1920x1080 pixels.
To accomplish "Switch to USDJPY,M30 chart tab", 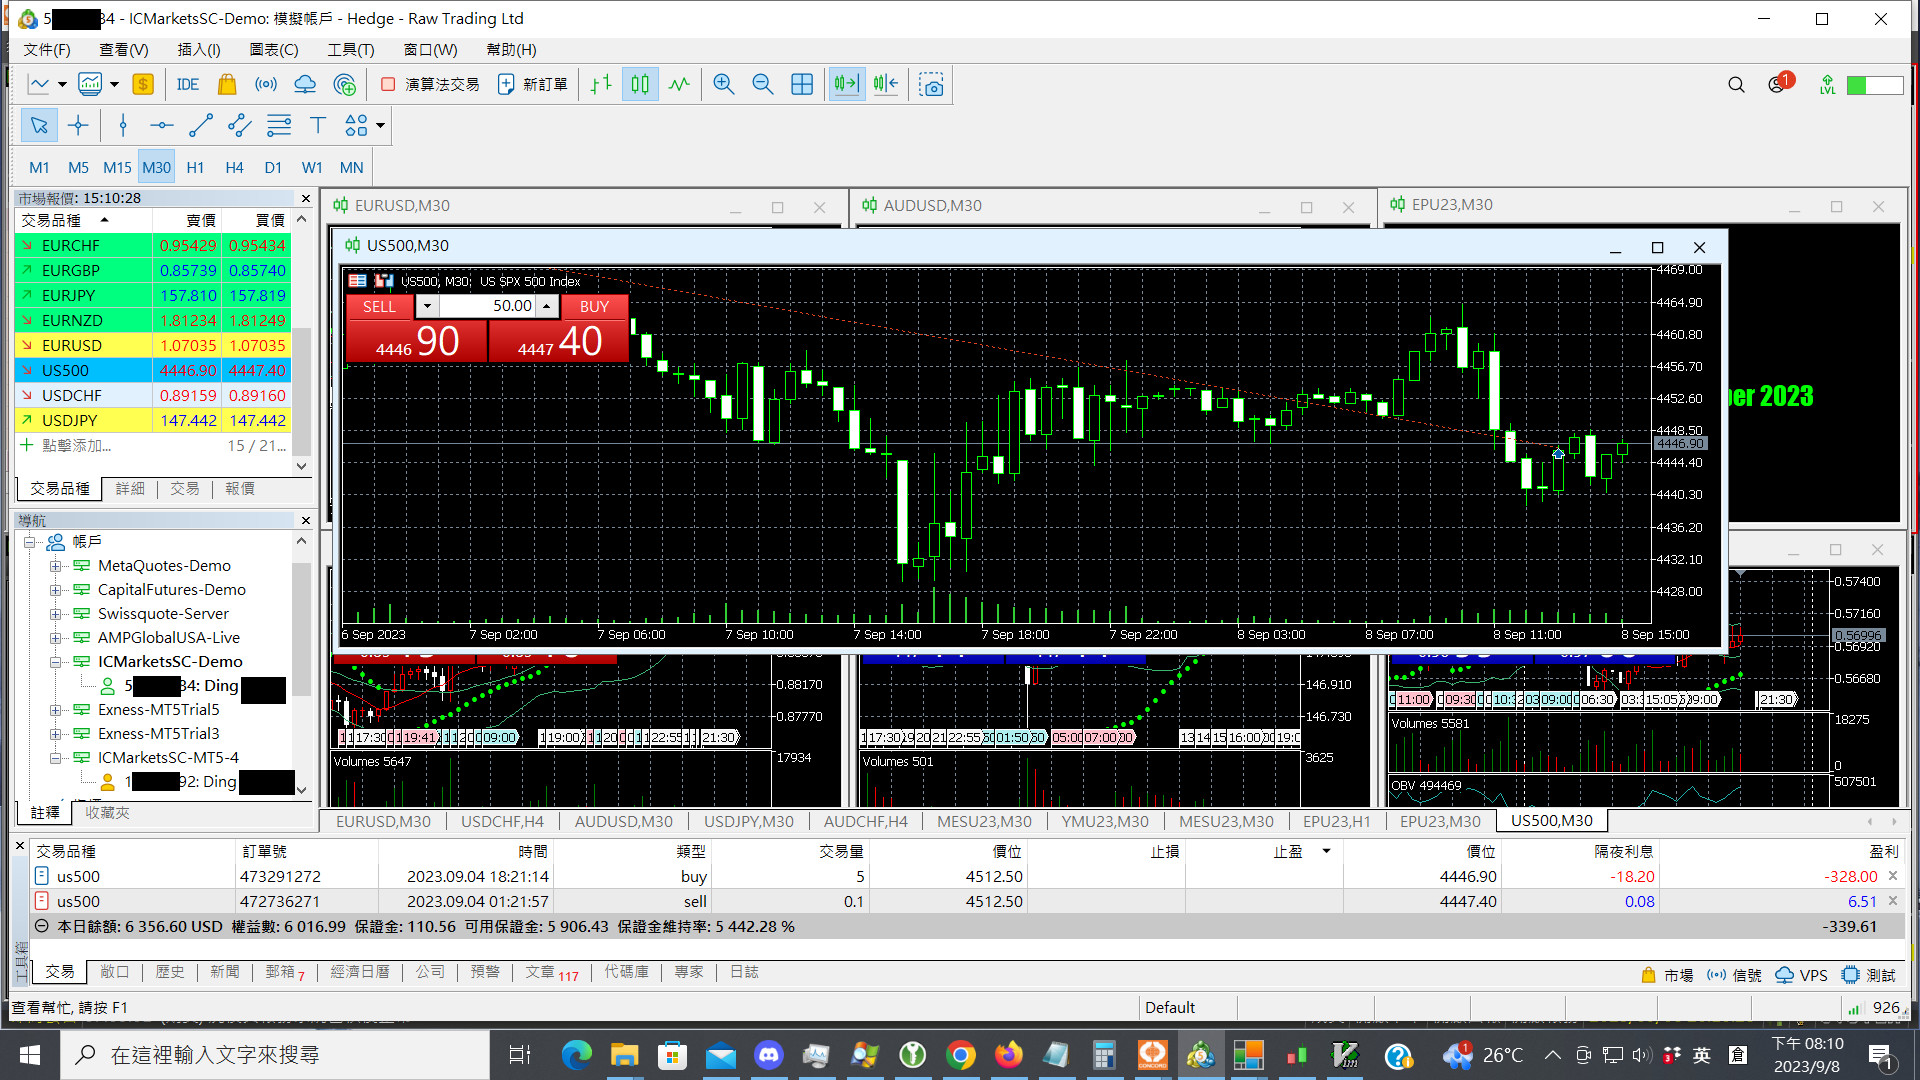I will pyautogui.click(x=748, y=821).
